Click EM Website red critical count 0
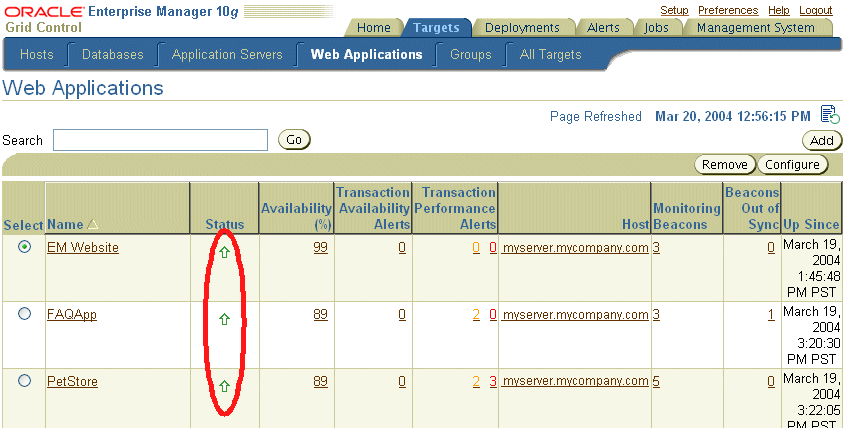The width and height of the screenshot is (852, 428). 493,247
